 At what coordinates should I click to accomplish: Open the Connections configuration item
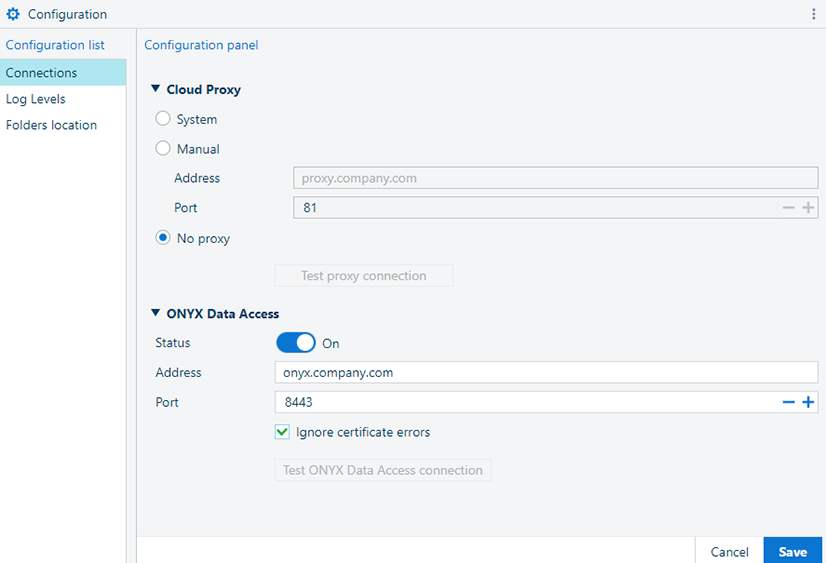pyautogui.click(x=42, y=73)
